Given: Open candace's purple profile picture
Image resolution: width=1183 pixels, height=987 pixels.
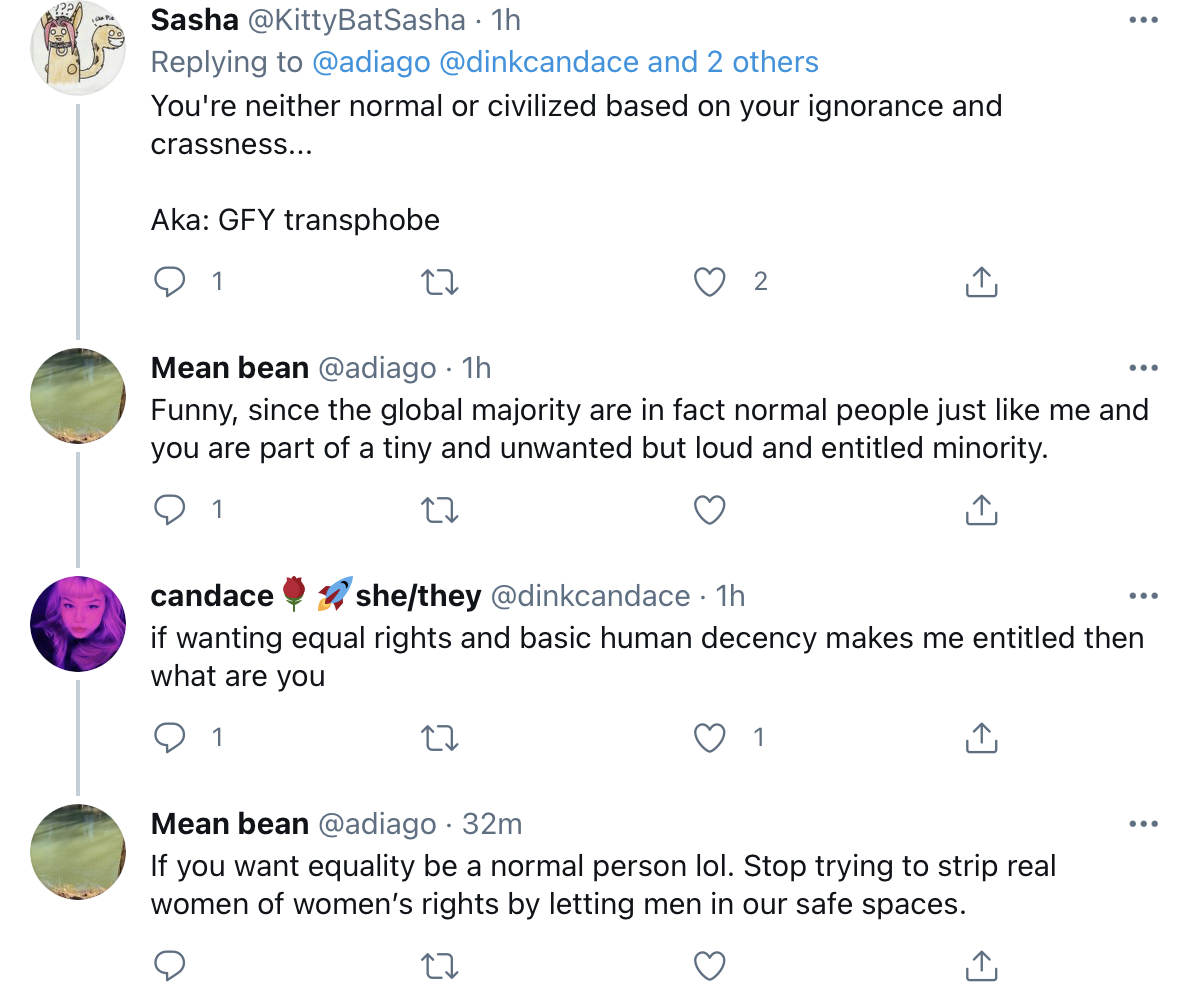Looking at the screenshot, I should tap(78, 624).
